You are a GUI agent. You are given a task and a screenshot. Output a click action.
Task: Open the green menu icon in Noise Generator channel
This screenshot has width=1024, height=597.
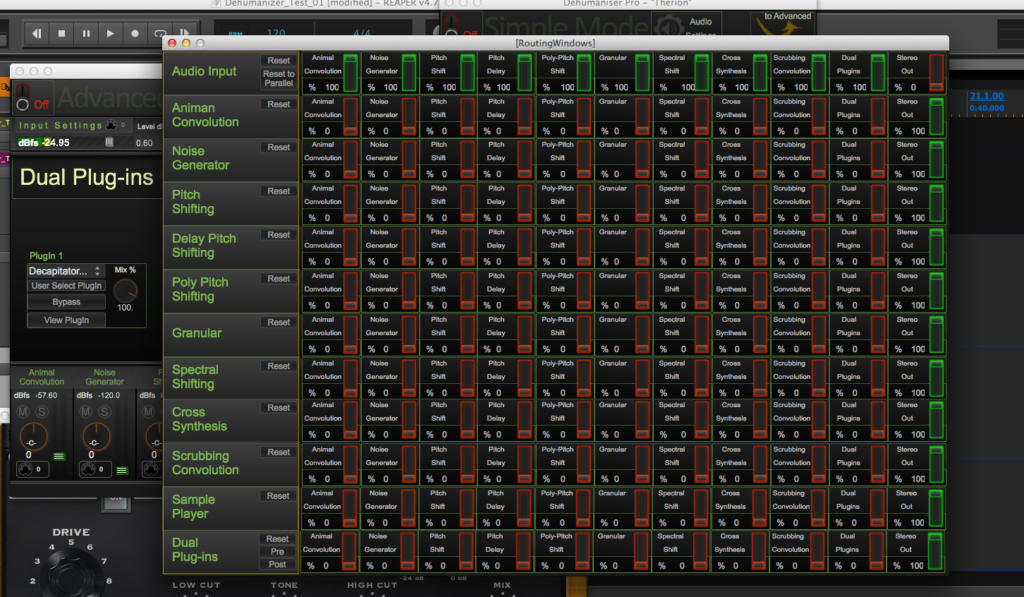(x=122, y=469)
